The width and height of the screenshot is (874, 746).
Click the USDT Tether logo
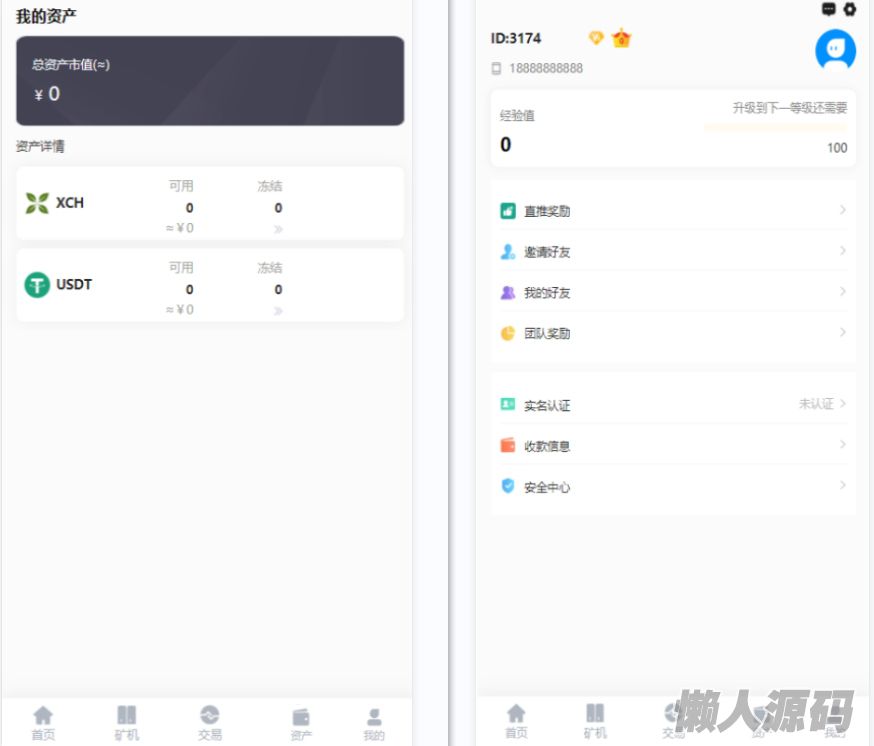pos(37,285)
